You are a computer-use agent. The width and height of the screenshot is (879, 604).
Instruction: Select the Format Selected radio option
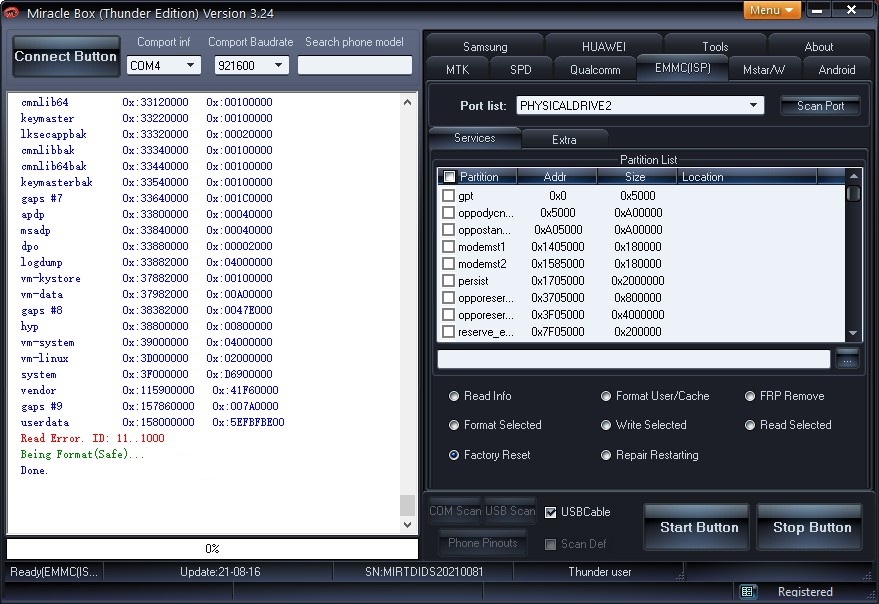pos(454,425)
